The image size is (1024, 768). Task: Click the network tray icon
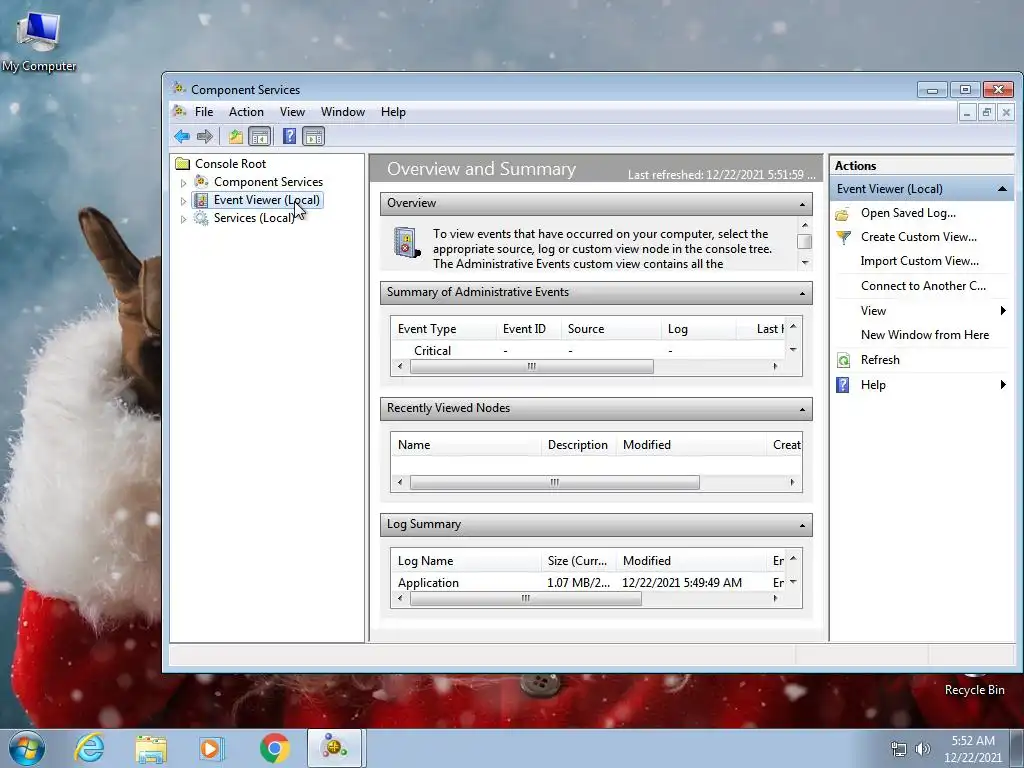tap(899, 749)
